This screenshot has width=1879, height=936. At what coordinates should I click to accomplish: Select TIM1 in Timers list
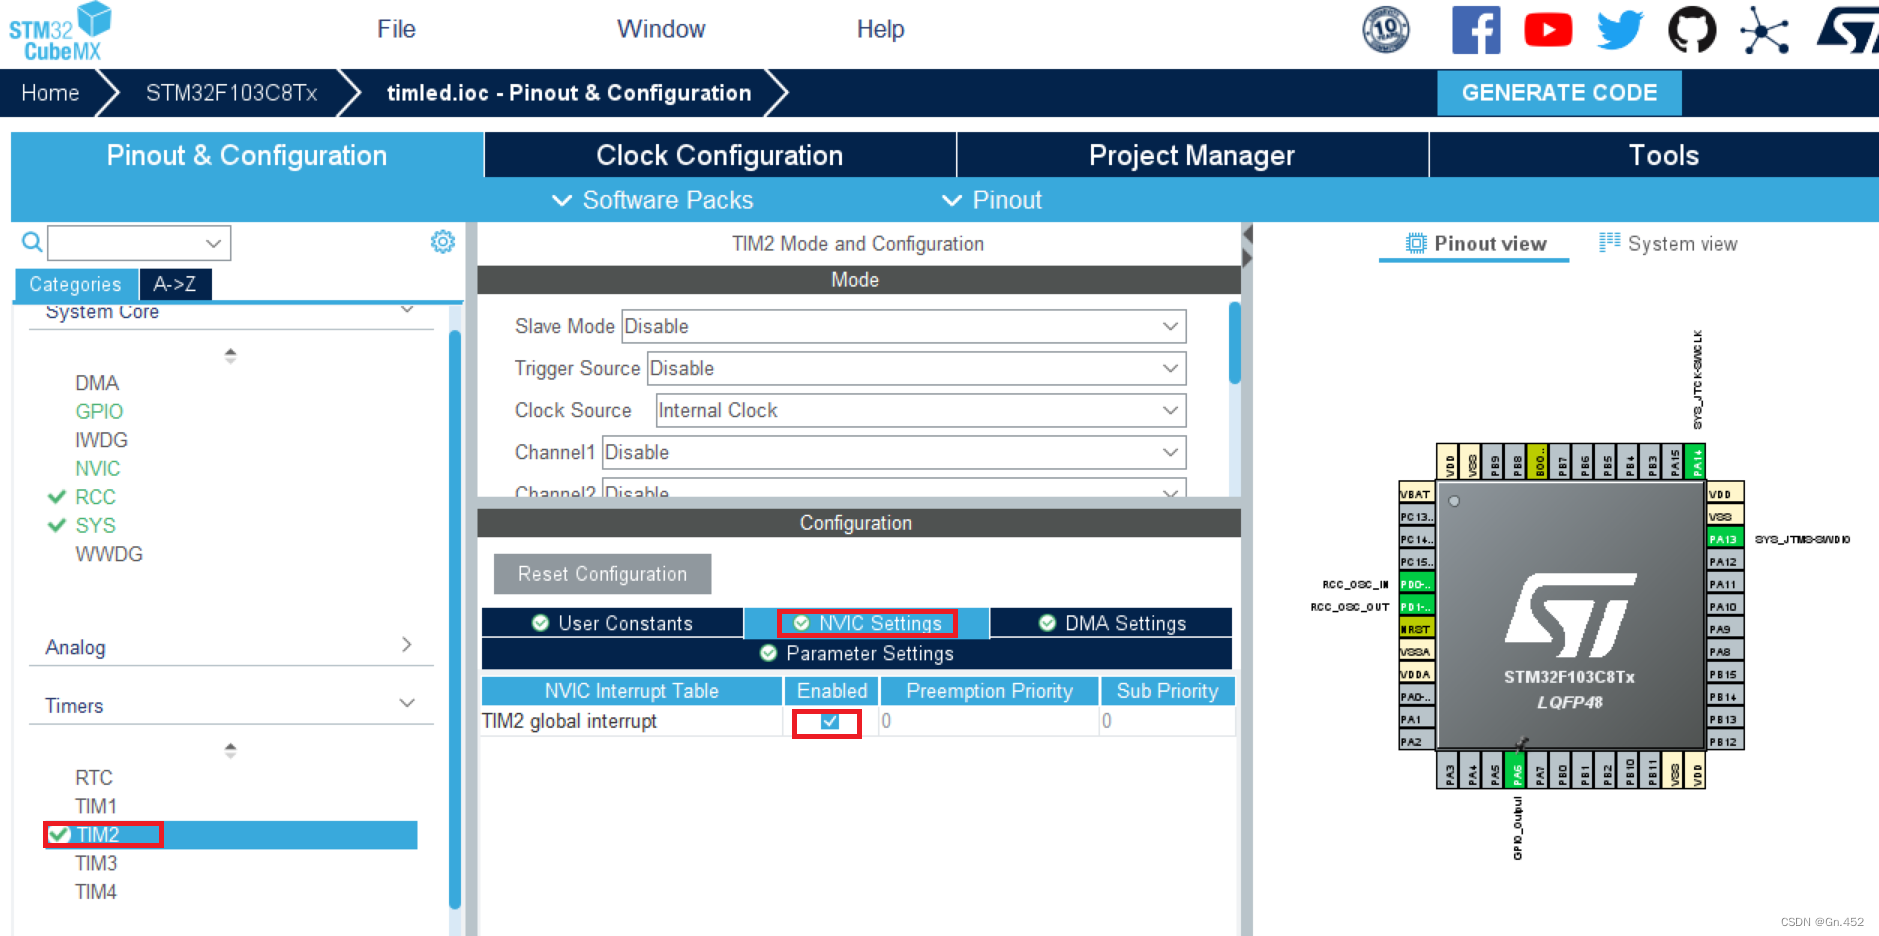click(x=96, y=806)
